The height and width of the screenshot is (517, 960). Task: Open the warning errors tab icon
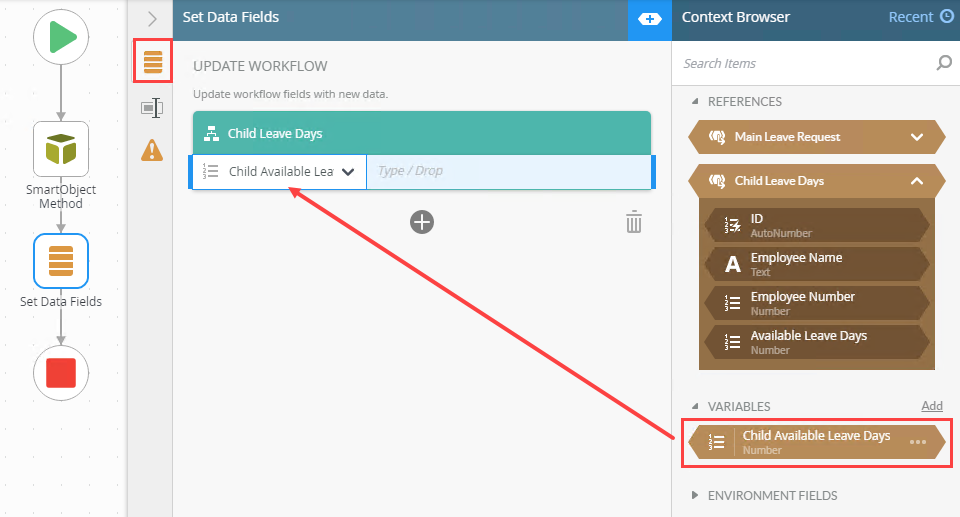[x=152, y=150]
